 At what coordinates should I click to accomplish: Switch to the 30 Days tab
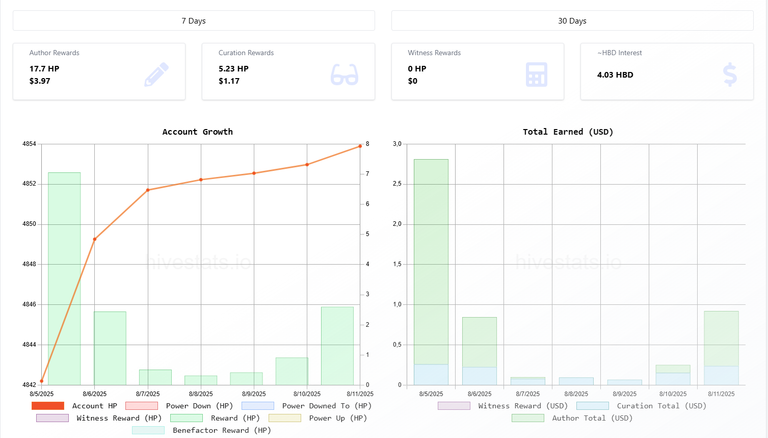coord(572,21)
